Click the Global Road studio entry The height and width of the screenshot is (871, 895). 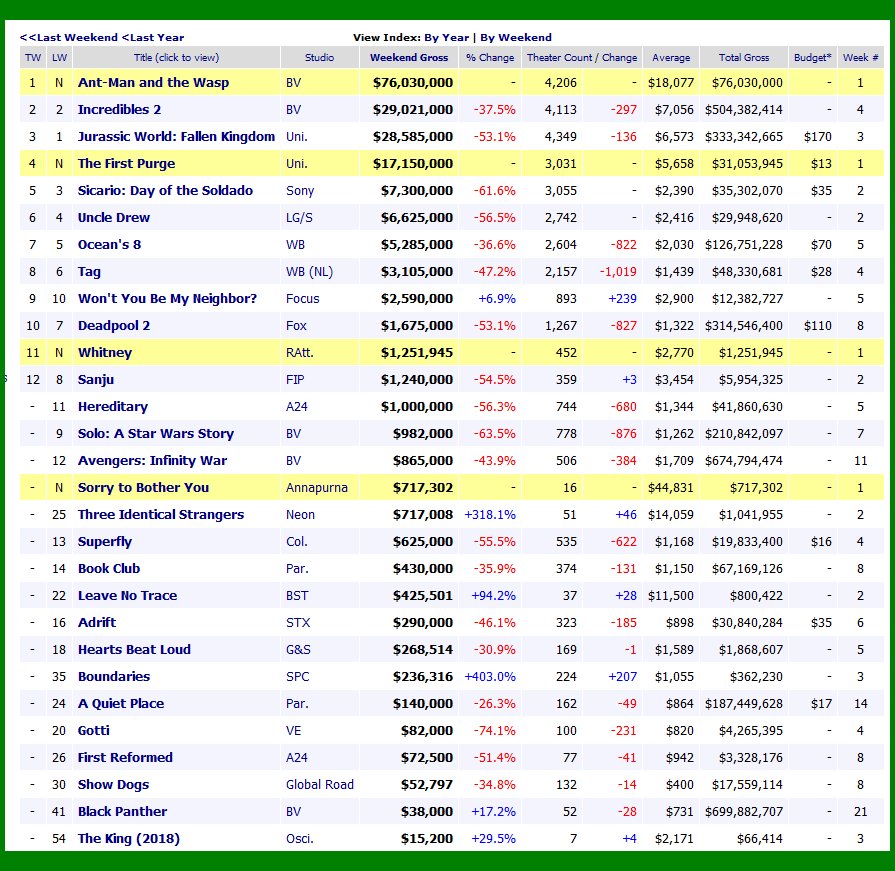(320, 785)
